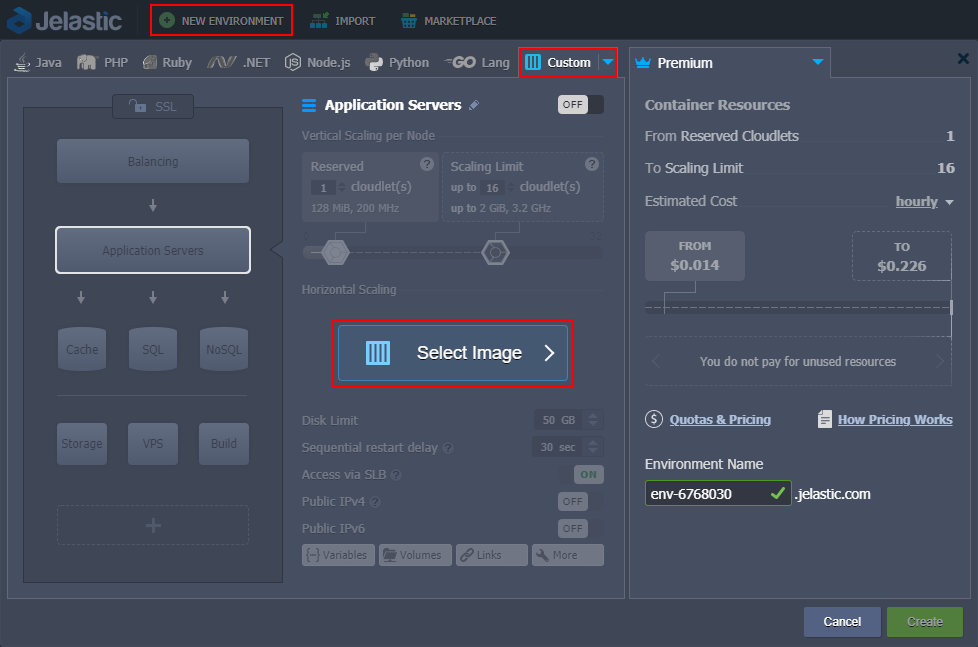978x647 pixels.
Task: Open the Variables button
Action: 338,555
